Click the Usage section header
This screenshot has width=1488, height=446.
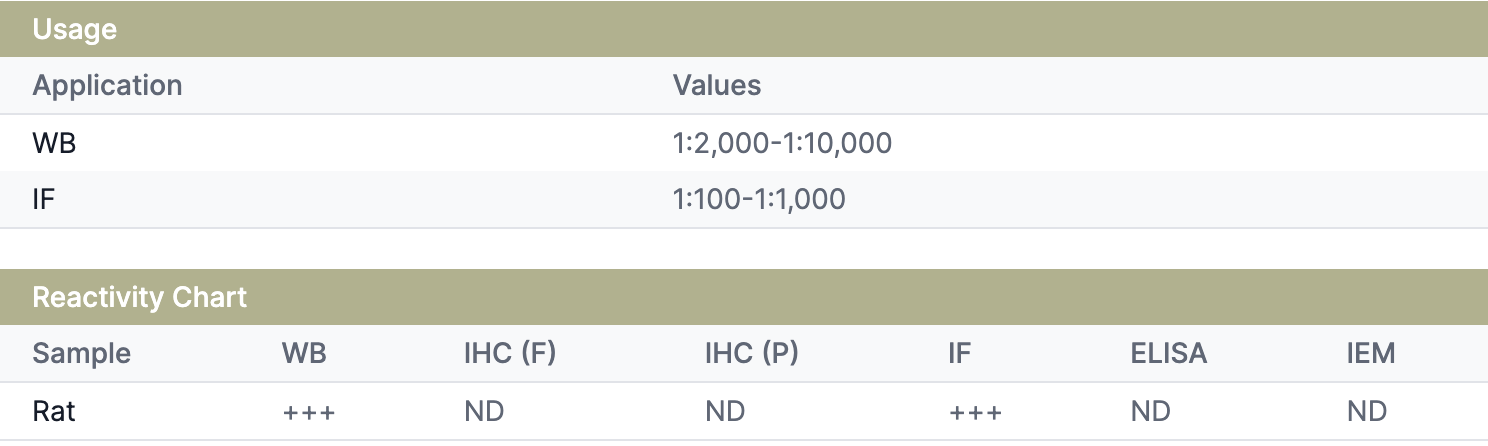(x=744, y=29)
